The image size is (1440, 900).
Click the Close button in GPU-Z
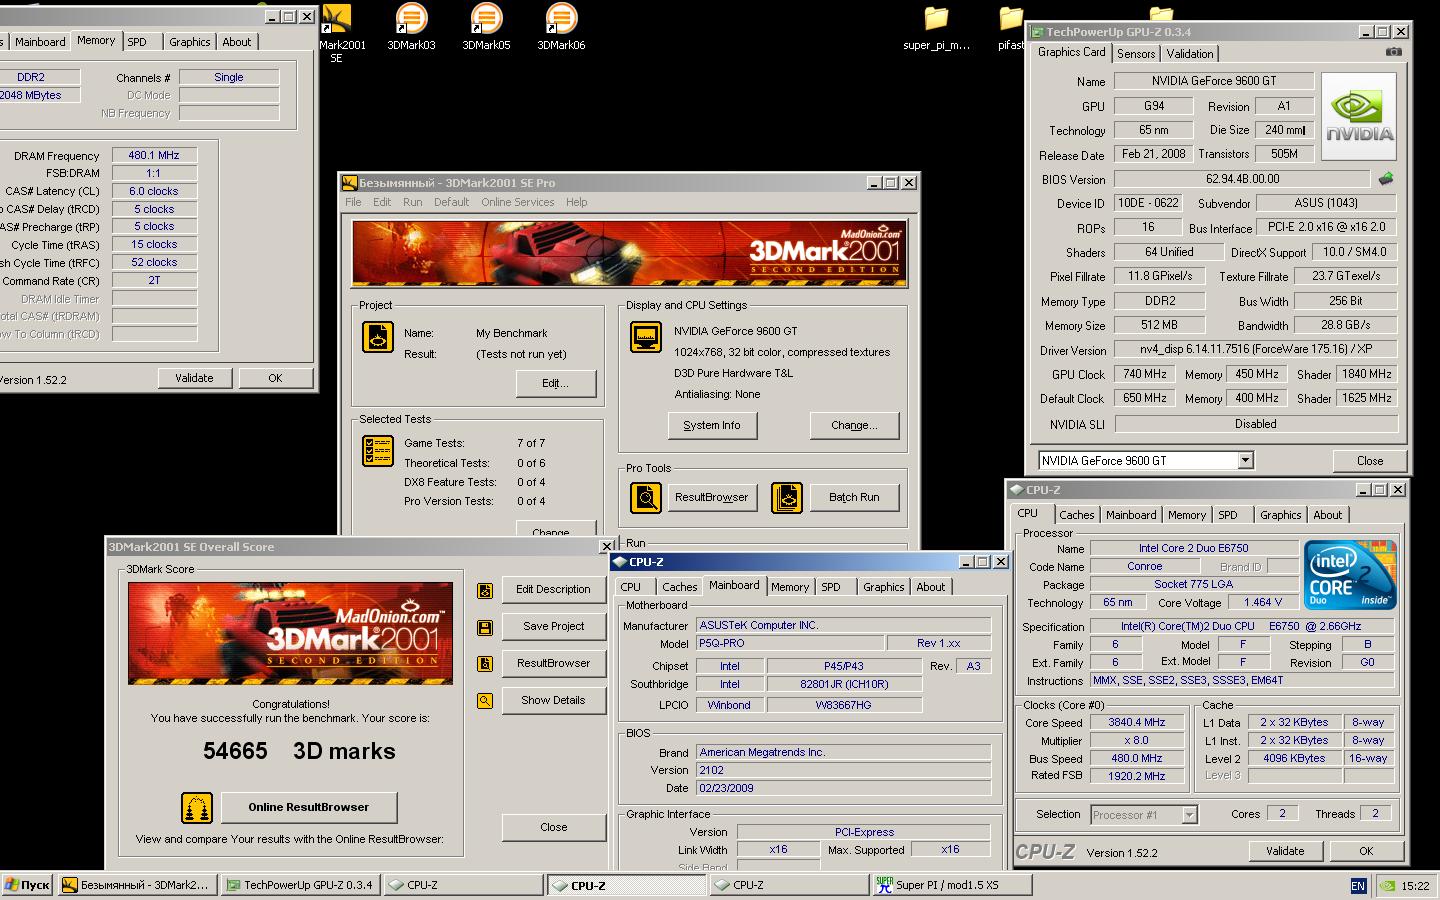click(x=1370, y=461)
